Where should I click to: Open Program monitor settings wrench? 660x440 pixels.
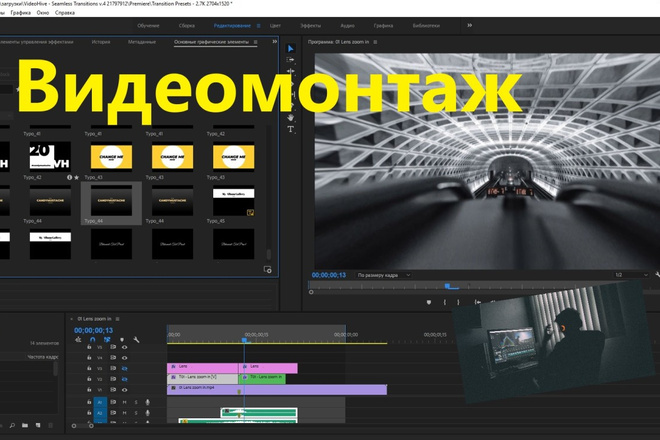(657, 275)
